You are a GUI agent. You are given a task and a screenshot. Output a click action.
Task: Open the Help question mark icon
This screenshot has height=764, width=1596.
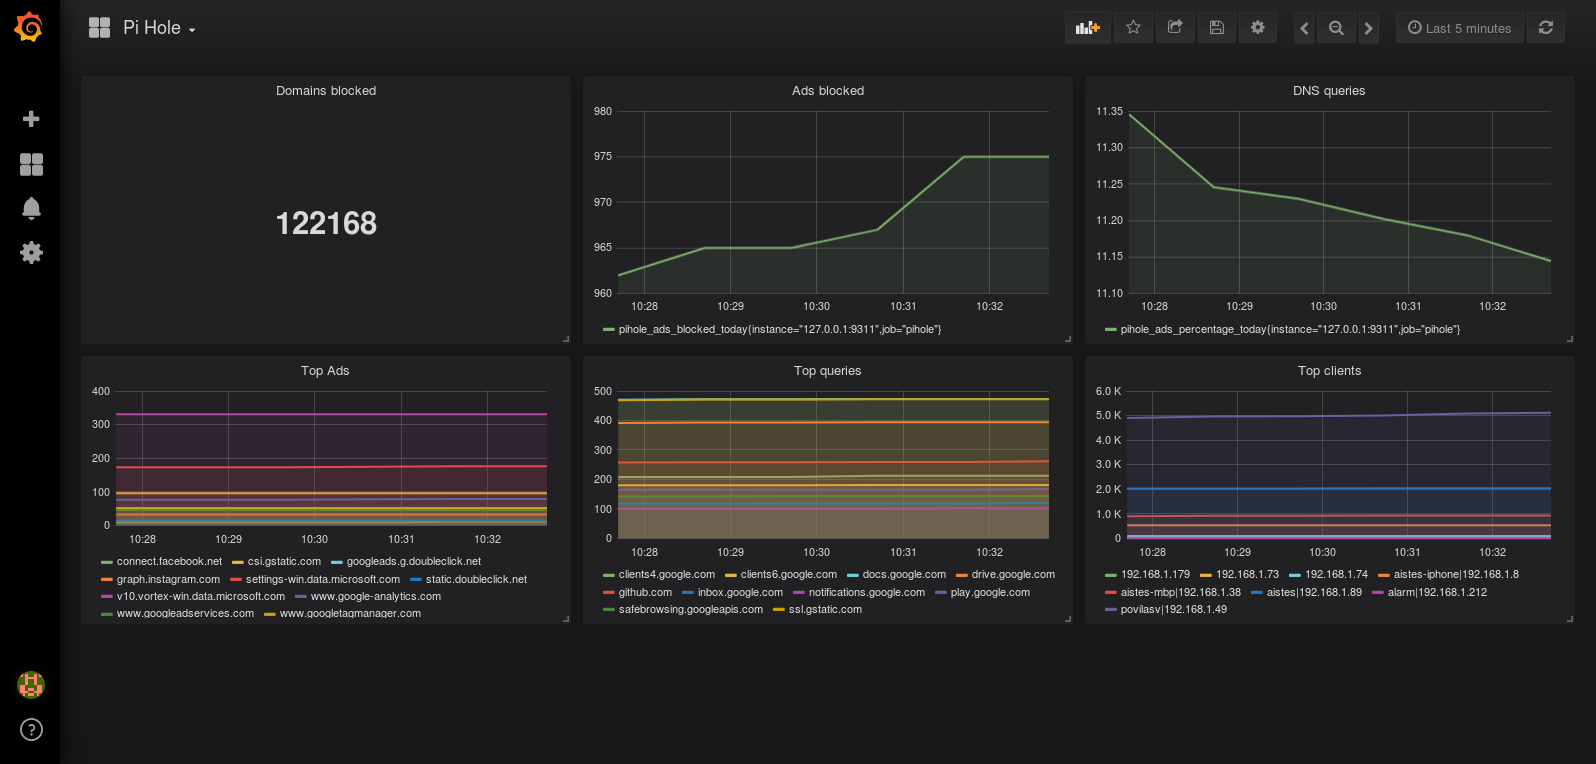coord(31,729)
